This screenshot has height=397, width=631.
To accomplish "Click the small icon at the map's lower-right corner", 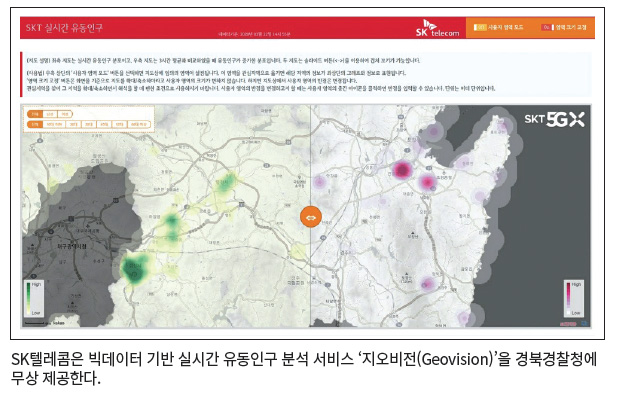I will click(x=584, y=323).
